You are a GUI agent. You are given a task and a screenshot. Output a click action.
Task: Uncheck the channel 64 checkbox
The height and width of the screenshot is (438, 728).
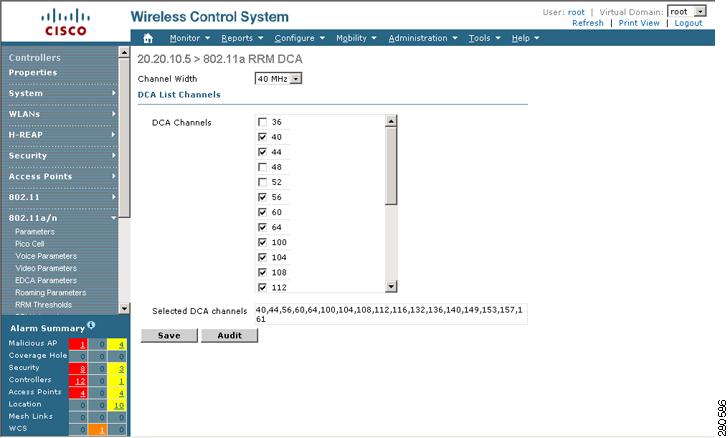tap(262, 227)
